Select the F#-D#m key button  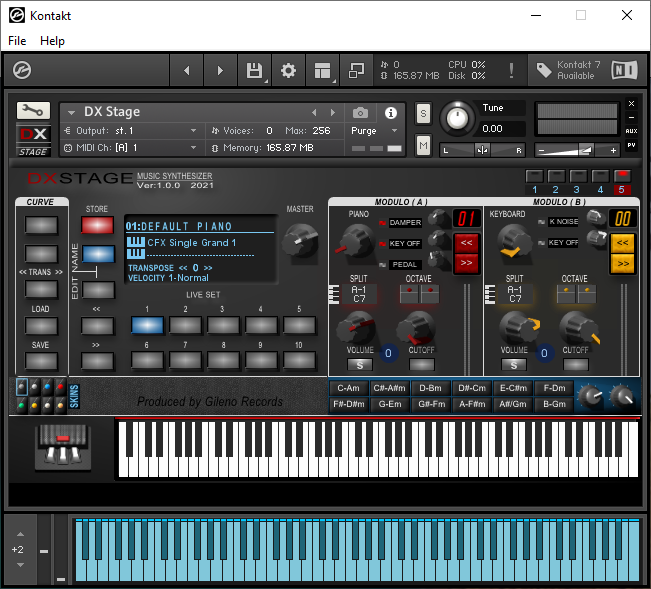[x=348, y=404]
